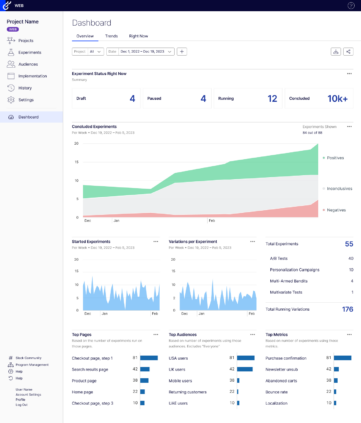Switch to the Trends tab
361x423 pixels.
coord(111,36)
